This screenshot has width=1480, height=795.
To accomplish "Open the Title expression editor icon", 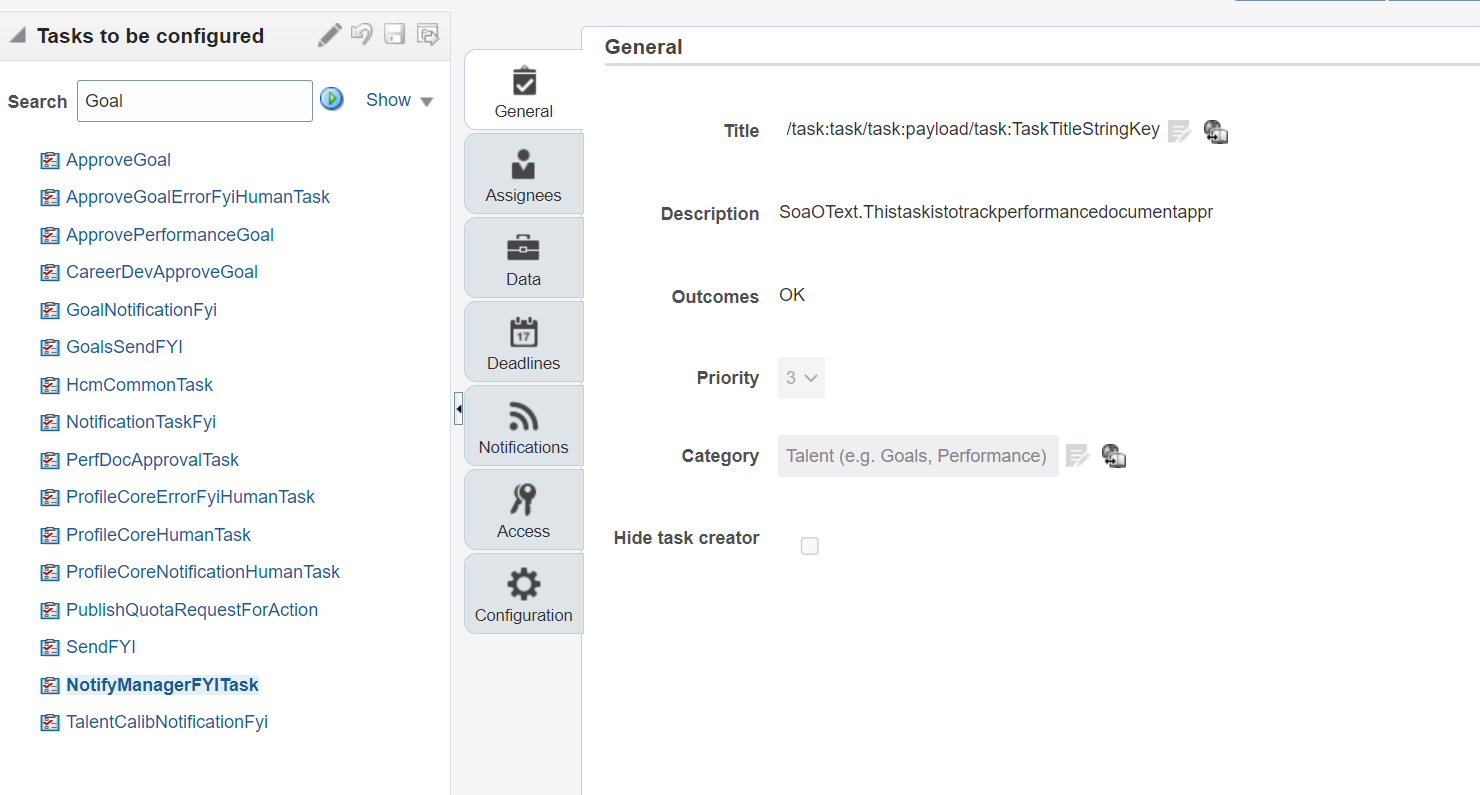I will (x=1179, y=130).
